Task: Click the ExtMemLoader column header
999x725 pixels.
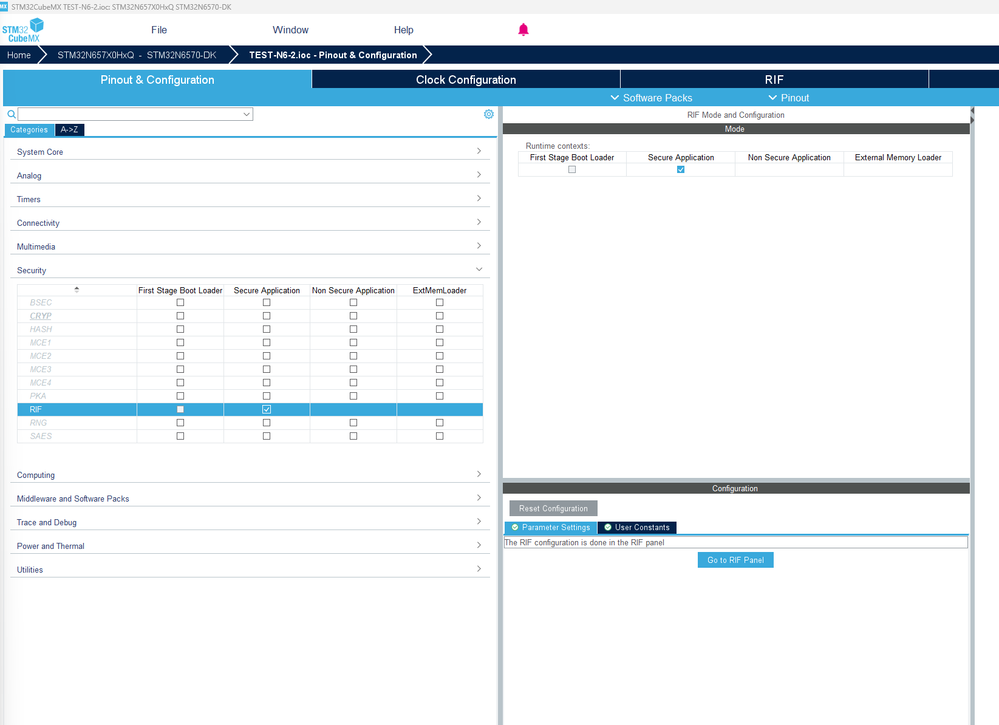Action: pyautogui.click(x=440, y=291)
